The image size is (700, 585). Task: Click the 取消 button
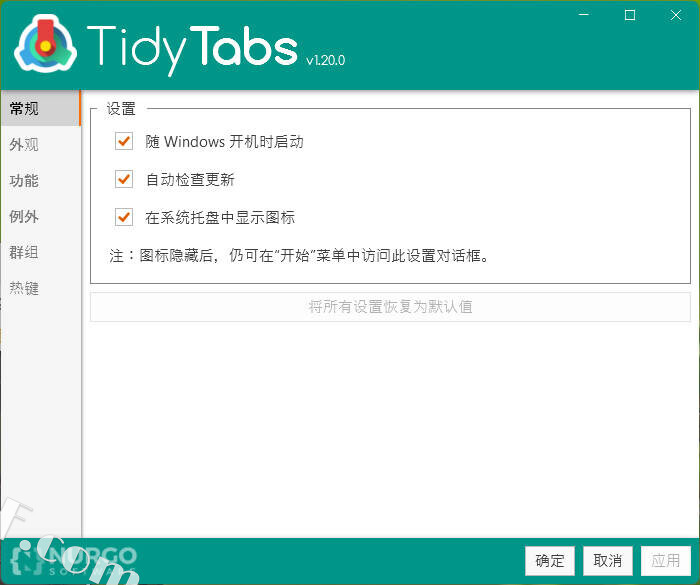click(608, 560)
